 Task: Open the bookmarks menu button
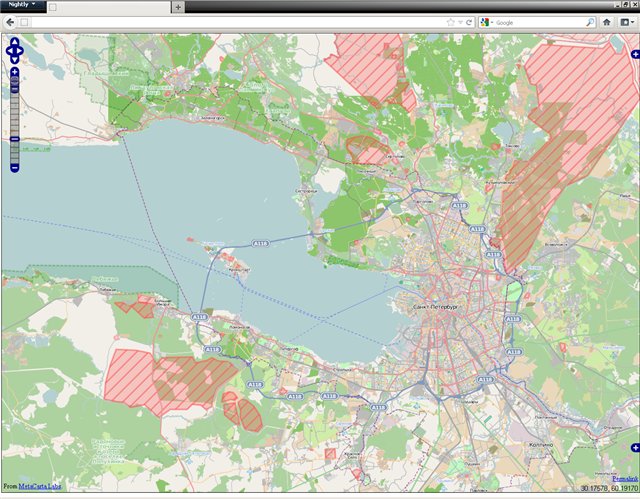pos(627,22)
